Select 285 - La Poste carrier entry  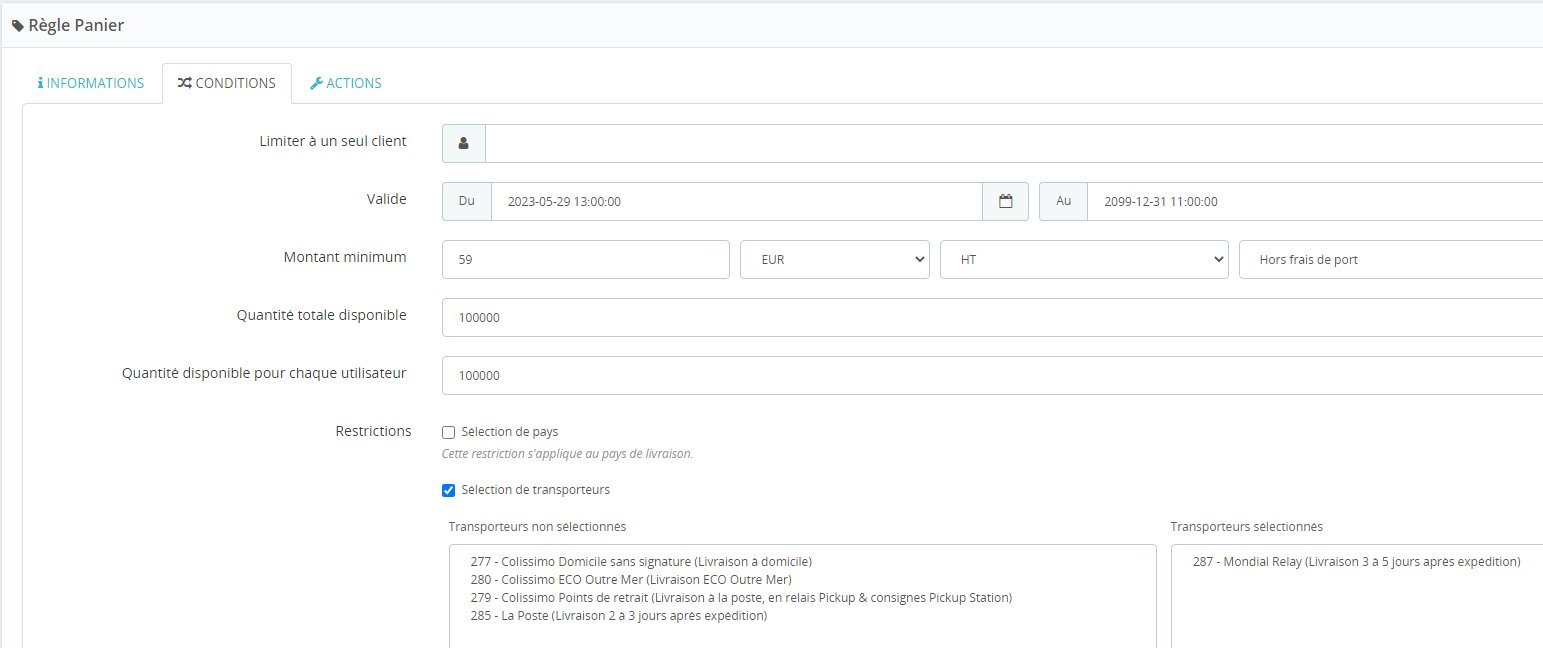pyautogui.click(x=618, y=615)
